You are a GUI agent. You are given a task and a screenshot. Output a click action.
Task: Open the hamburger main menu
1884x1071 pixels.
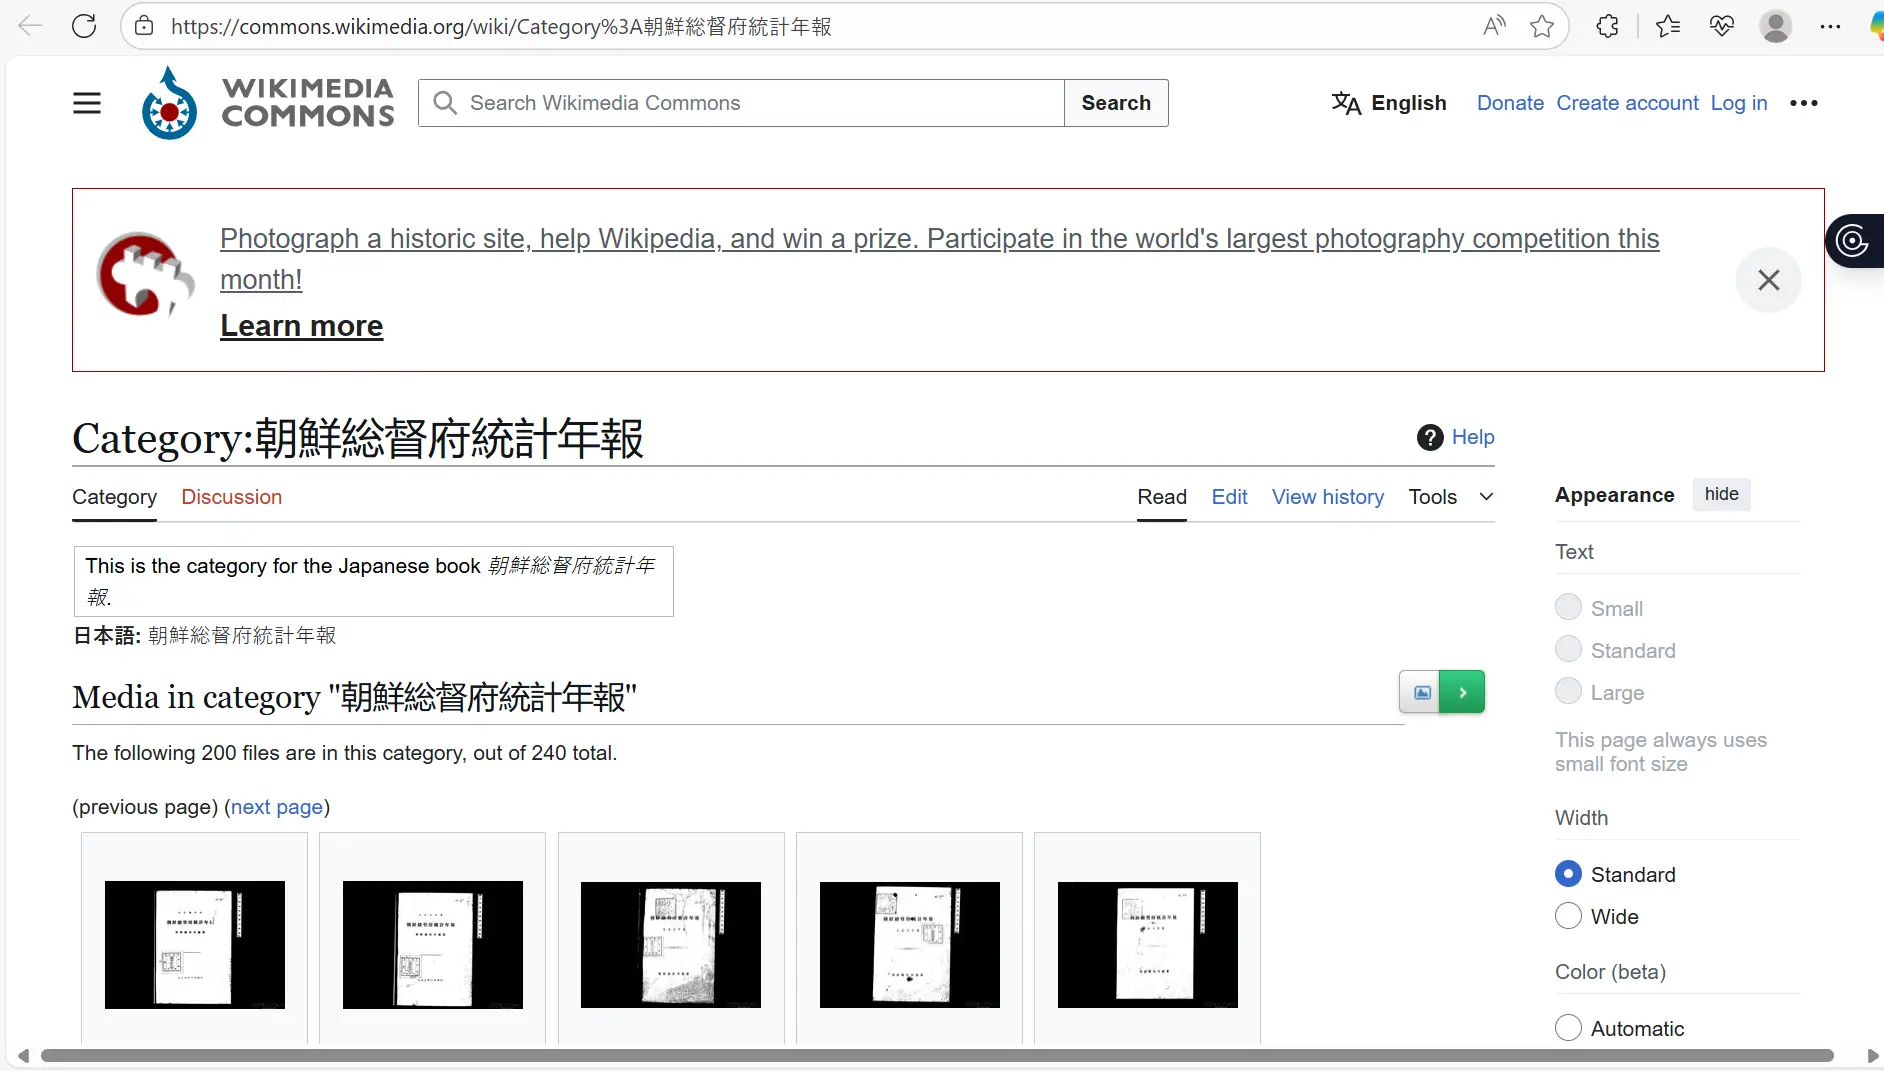[87, 103]
